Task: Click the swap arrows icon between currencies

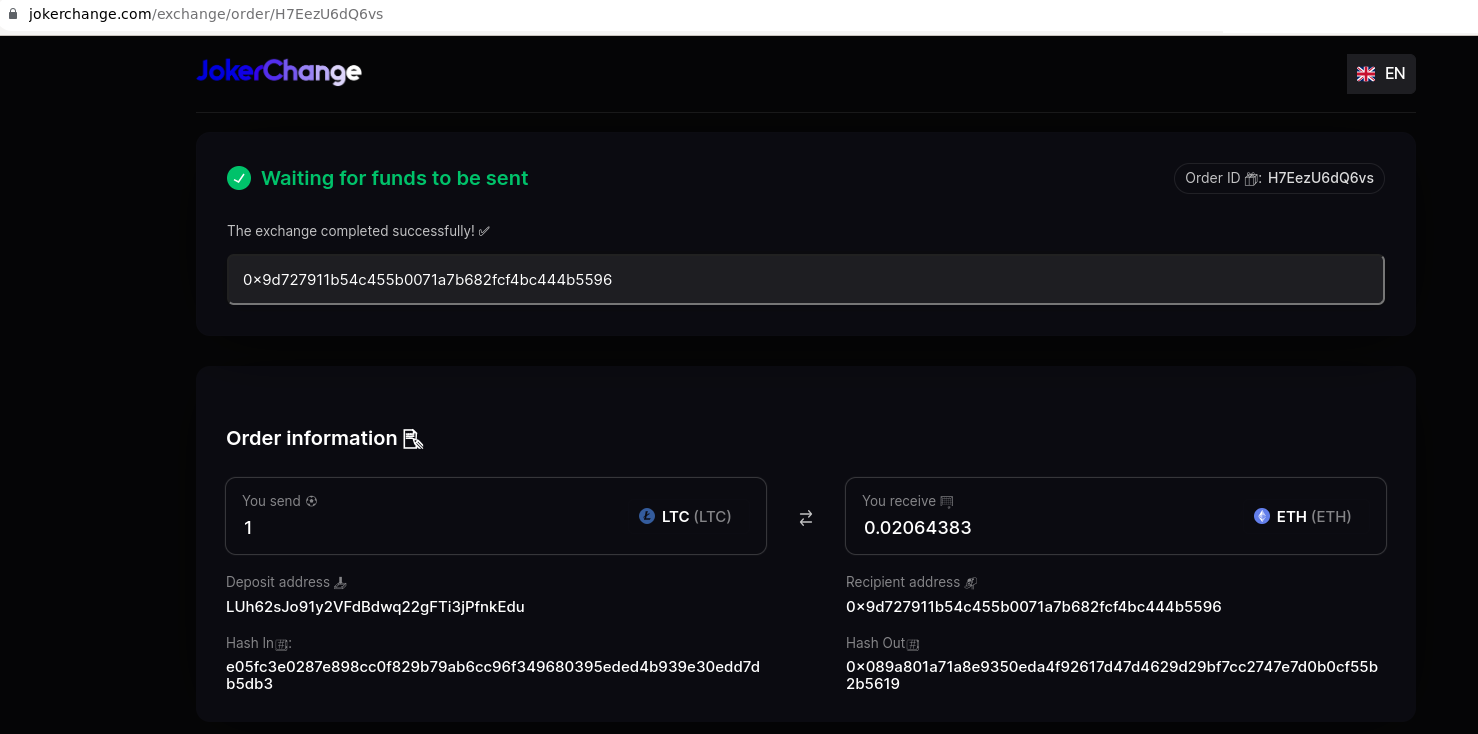Action: (806, 518)
